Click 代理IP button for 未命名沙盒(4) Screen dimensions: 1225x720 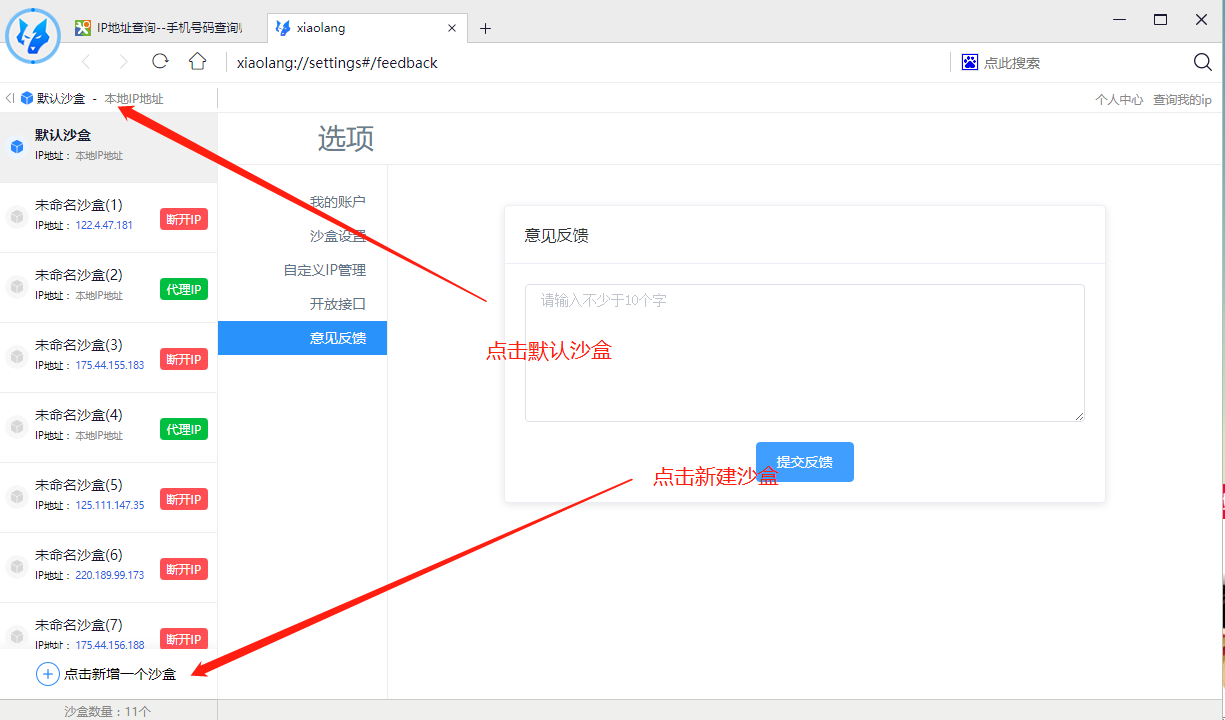(x=184, y=429)
